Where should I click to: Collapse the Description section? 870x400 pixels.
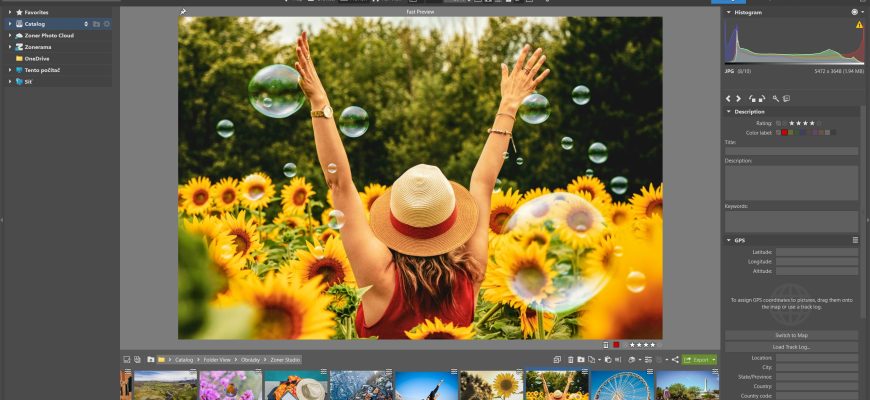pyautogui.click(x=729, y=112)
